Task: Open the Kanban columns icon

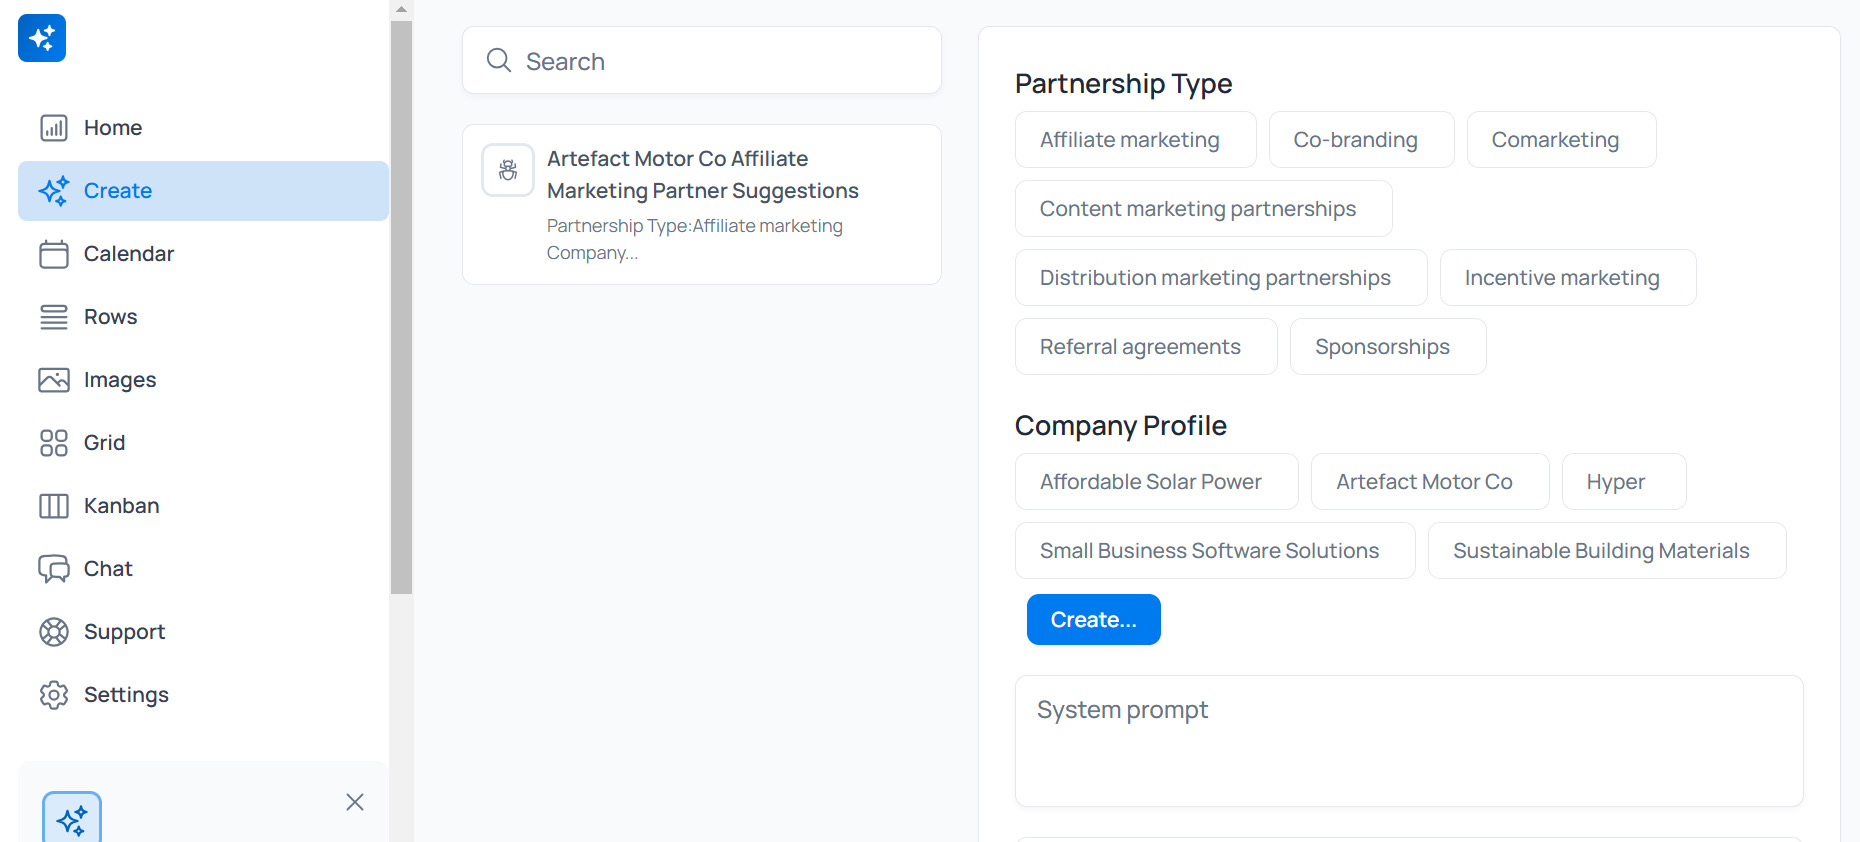Action: click(54, 506)
